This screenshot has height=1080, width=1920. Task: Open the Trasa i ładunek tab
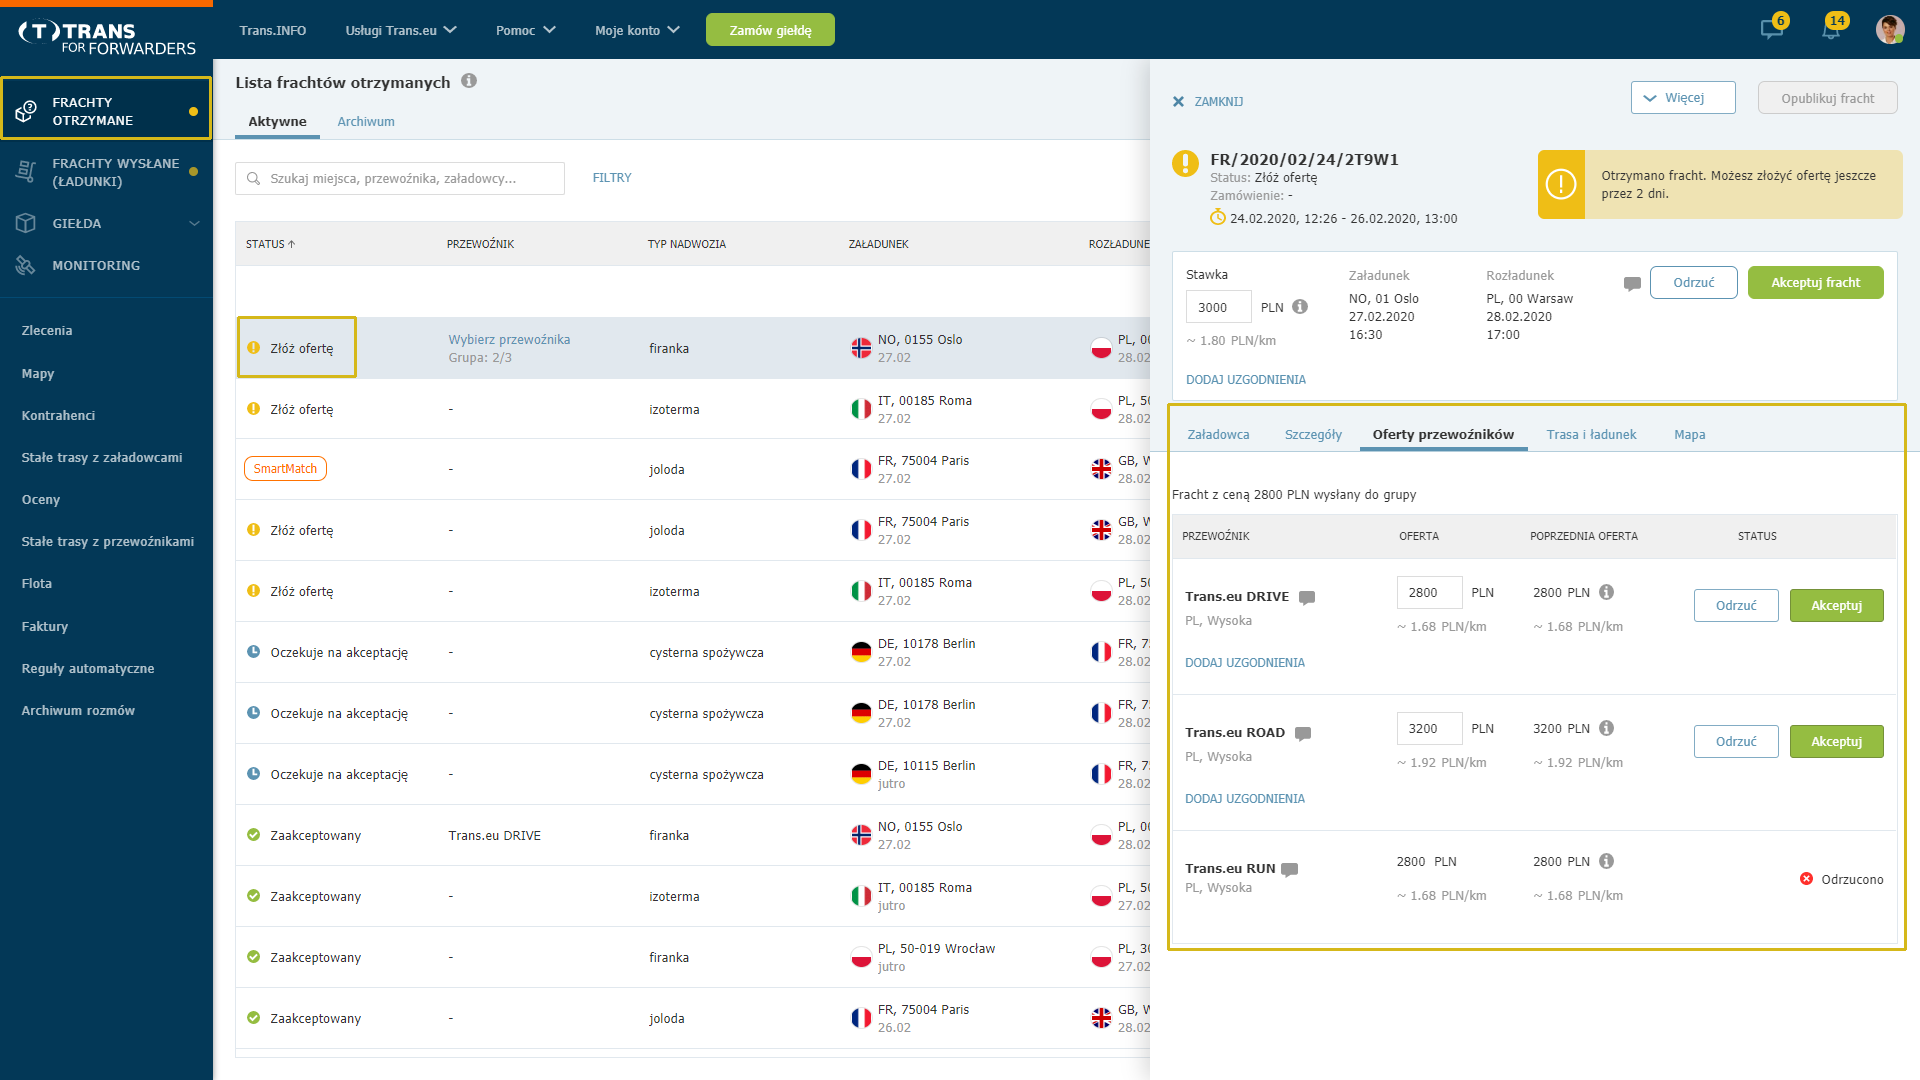(1591, 434)
